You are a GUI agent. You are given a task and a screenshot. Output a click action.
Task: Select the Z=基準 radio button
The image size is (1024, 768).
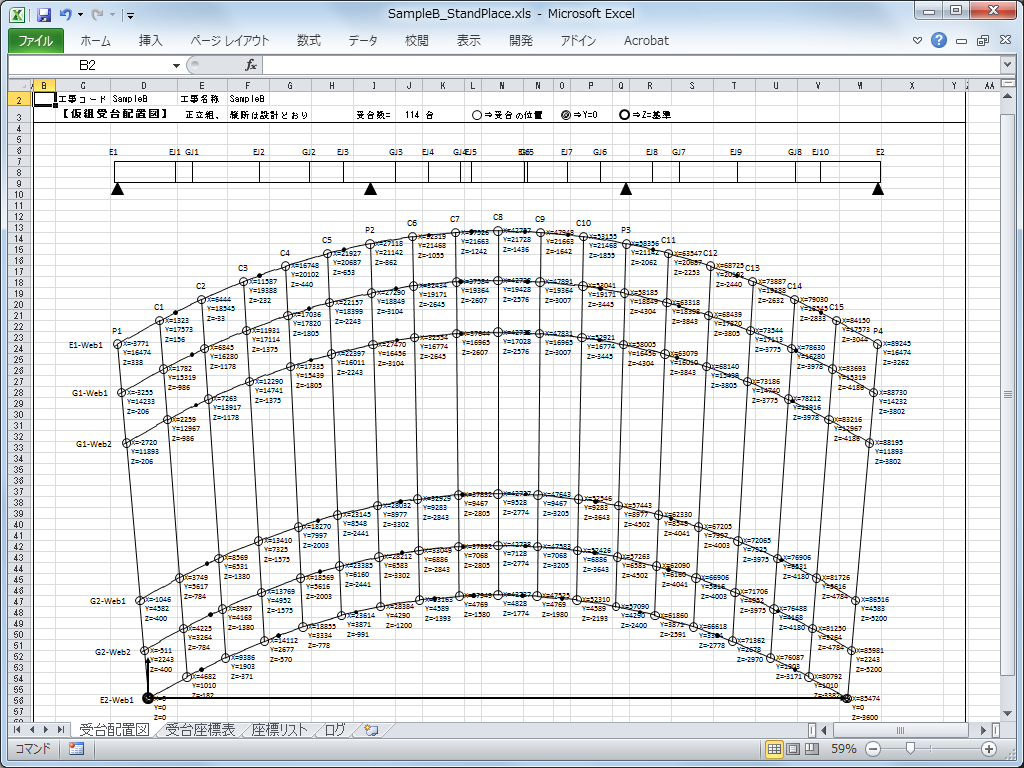625,115
